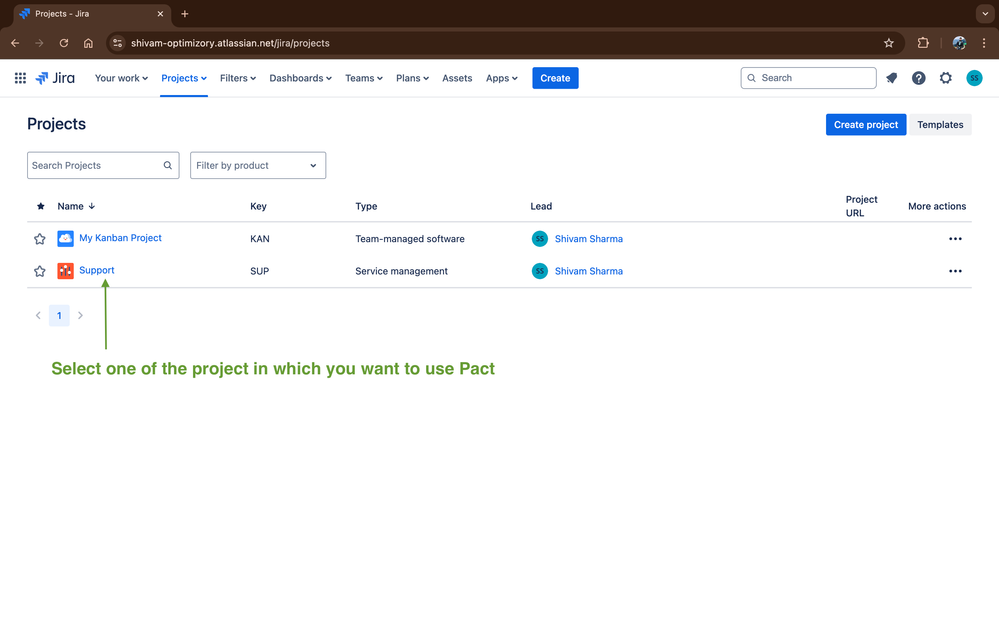Viewport: 999px width, 625px height.
Task: Open the SS profile avatar menu
Action: click(x=974, y=78)
